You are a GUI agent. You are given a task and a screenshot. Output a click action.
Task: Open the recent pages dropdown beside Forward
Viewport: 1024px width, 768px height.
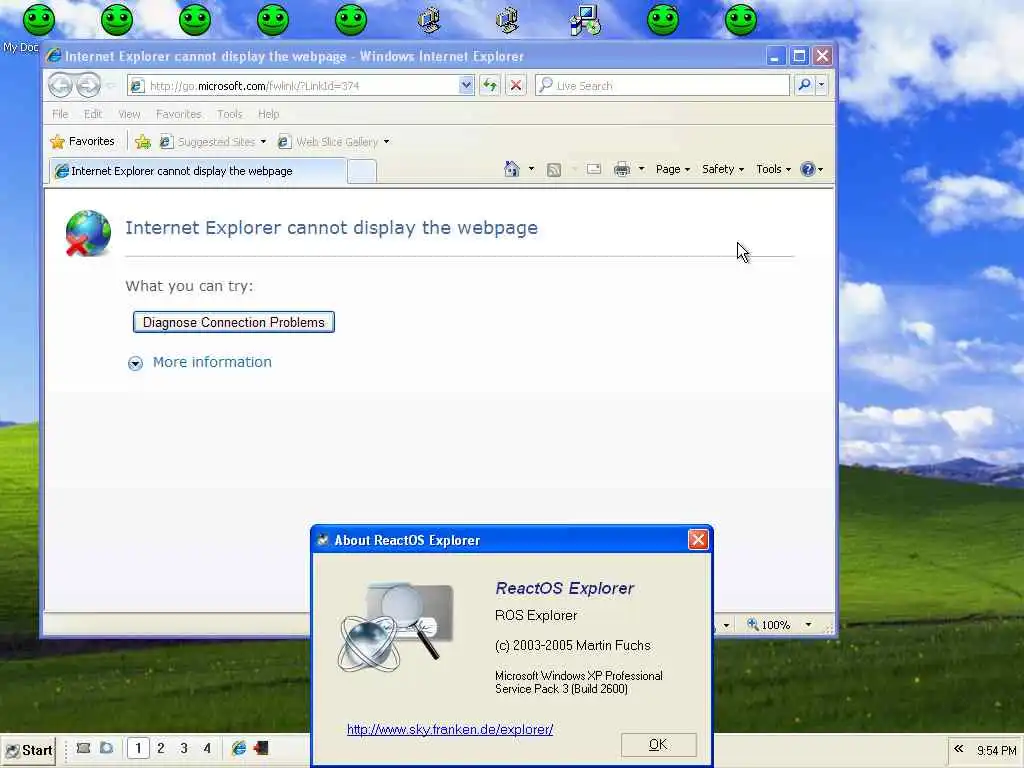(x=111, y=86)
